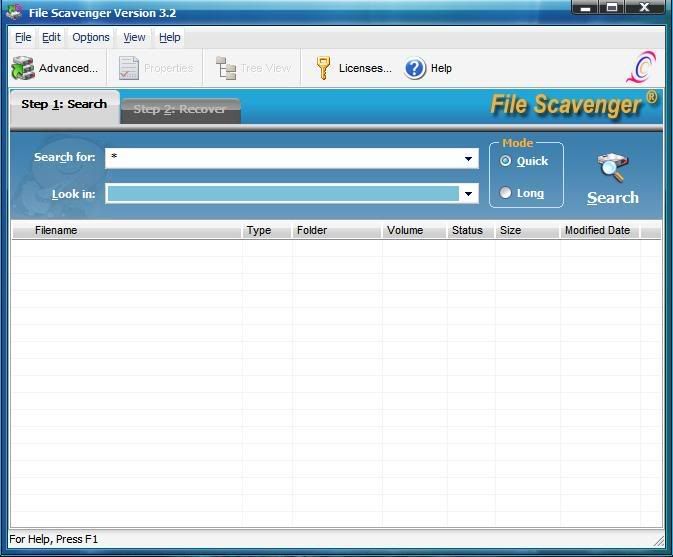Expand the Search for dropdown arrow
The height and width of the screenshot is (557, 673).
[468, 159]
